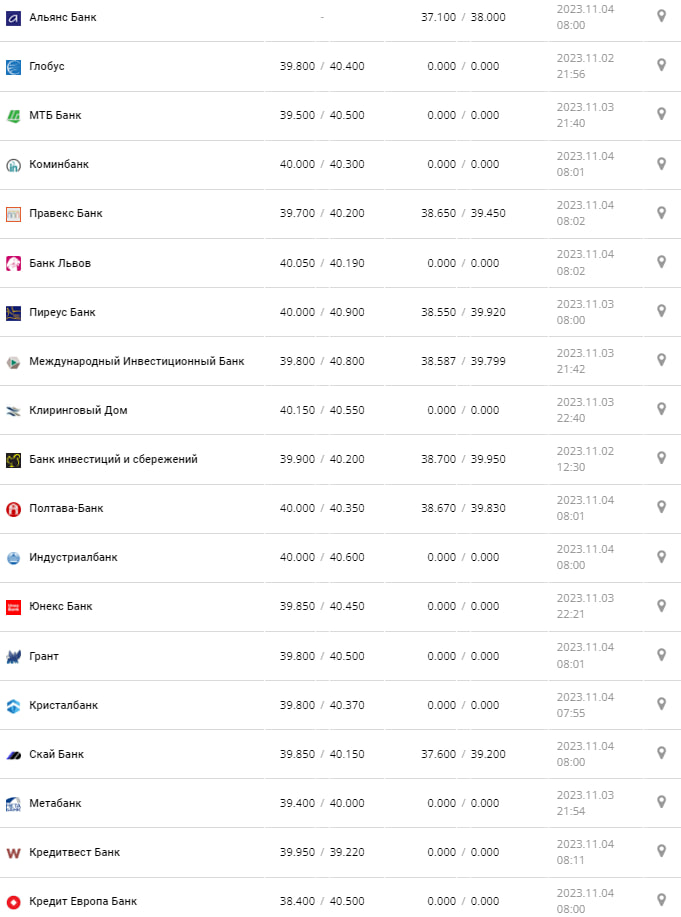Show the map pin for Кредит Европа Банк

pos(661,899)
